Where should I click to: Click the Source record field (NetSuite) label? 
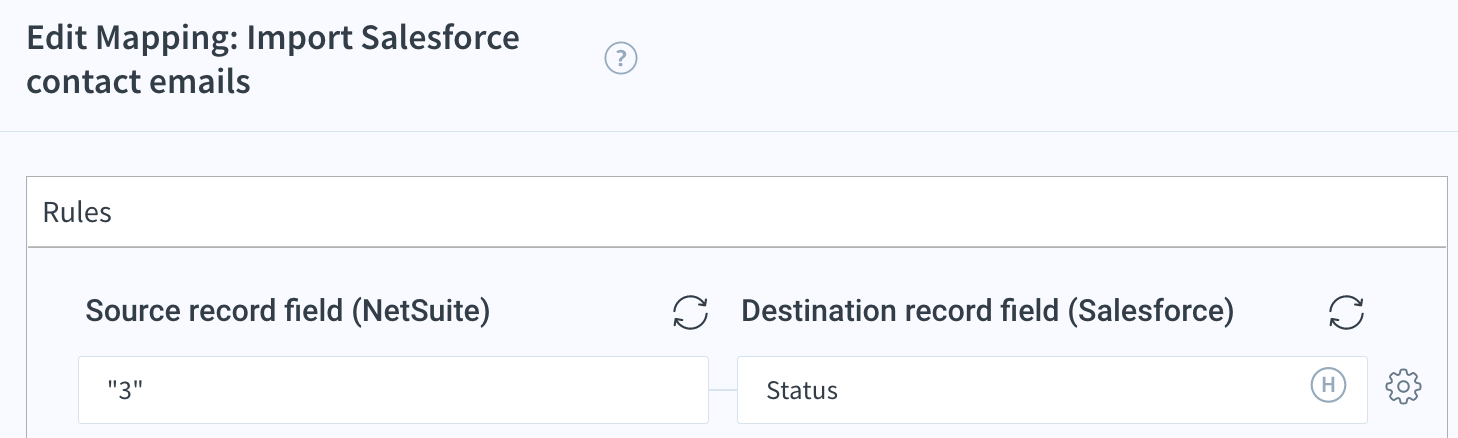click(x=288, y=312)
